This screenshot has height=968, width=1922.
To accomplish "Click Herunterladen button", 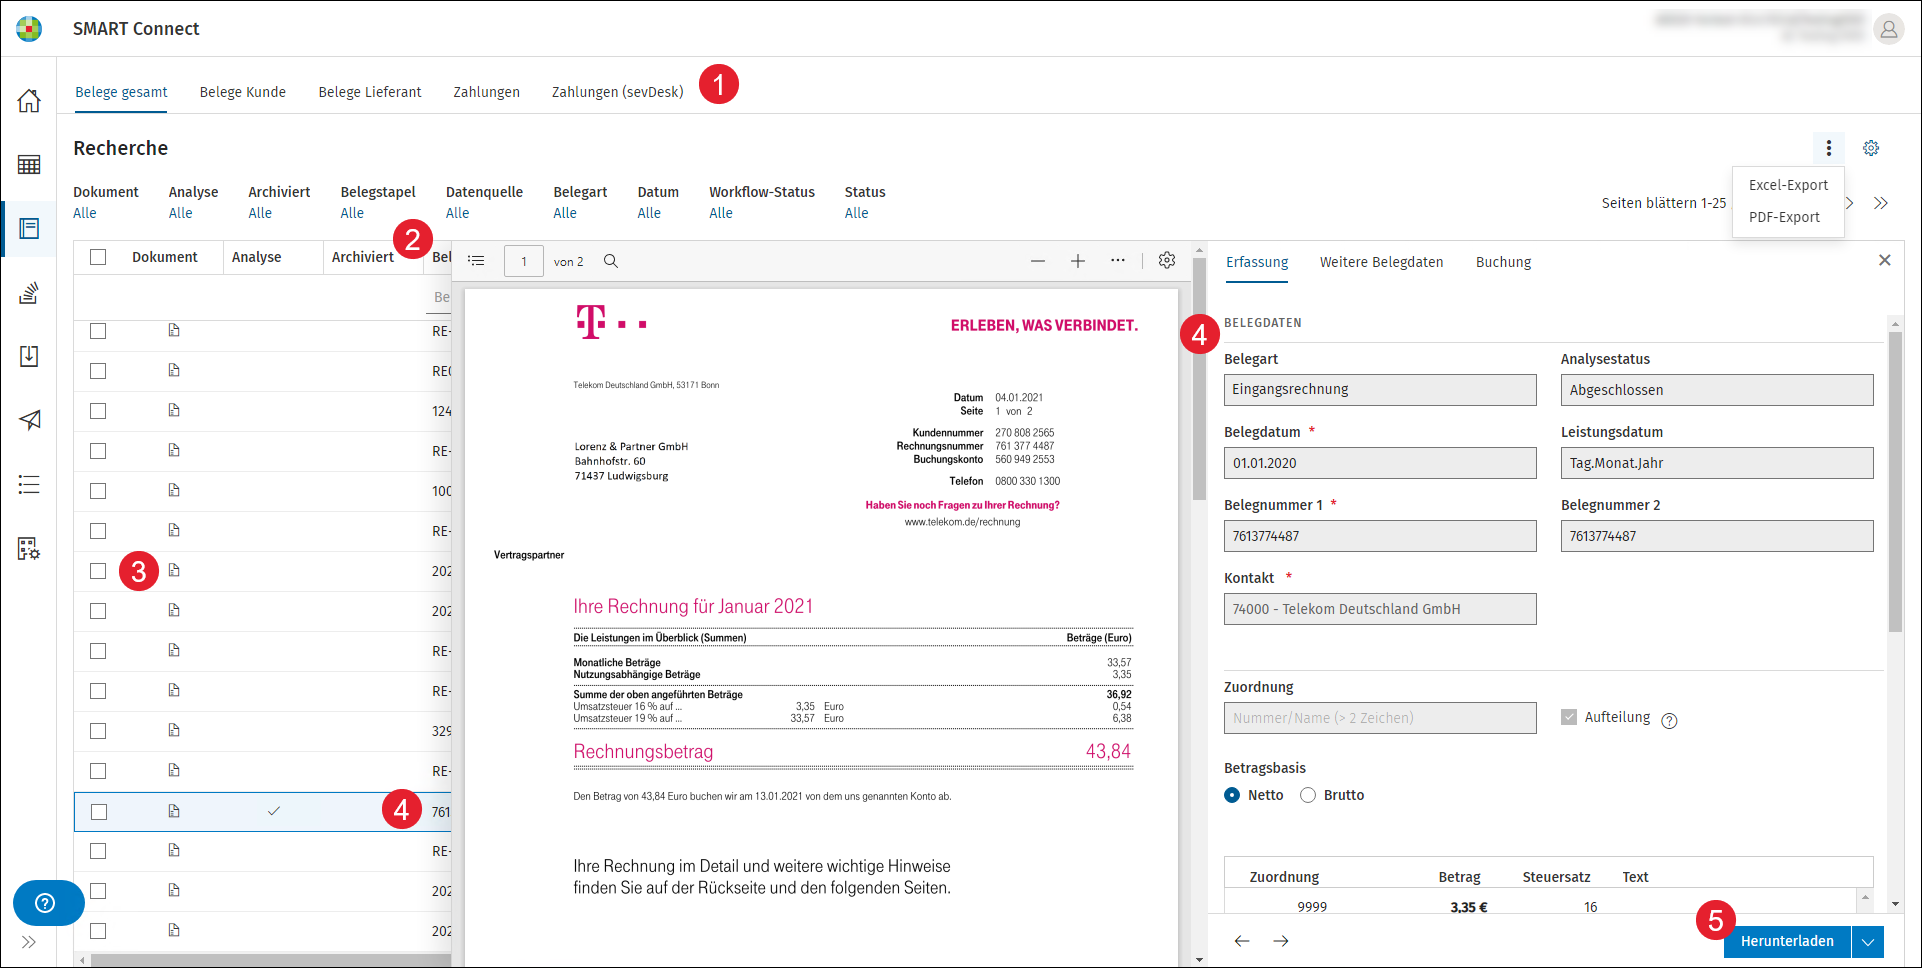I will point(1787,941).
